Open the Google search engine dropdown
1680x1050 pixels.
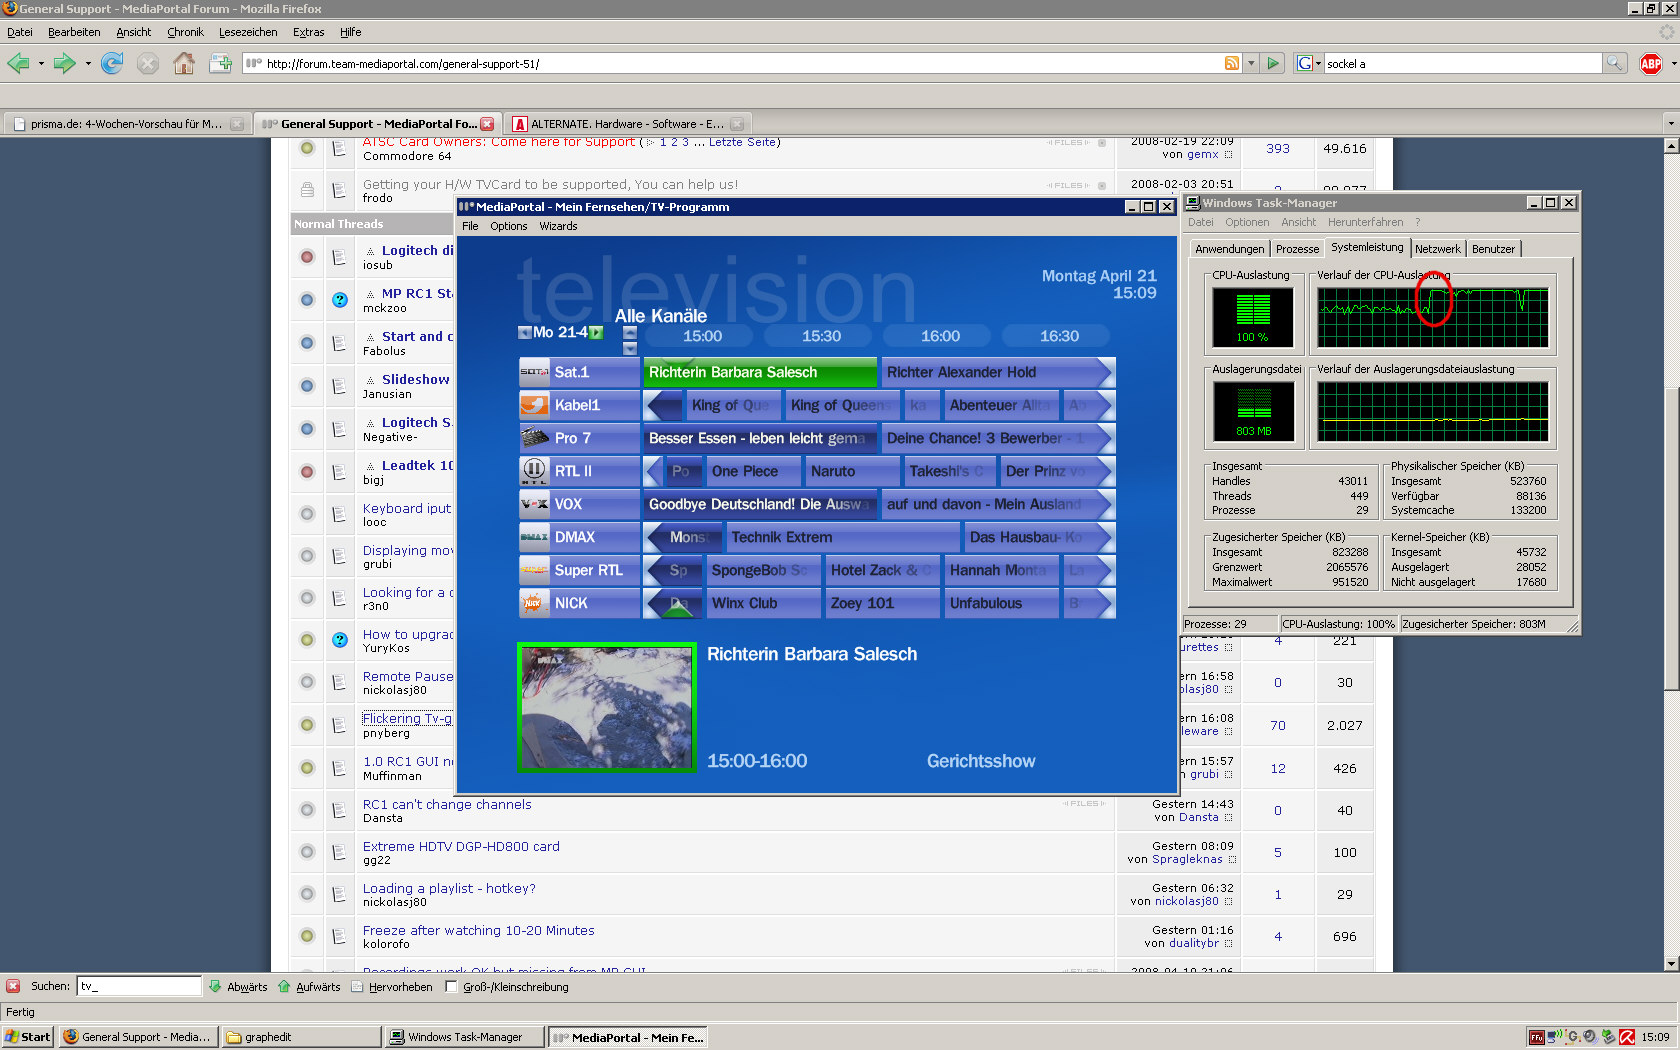pos(1308,63)
